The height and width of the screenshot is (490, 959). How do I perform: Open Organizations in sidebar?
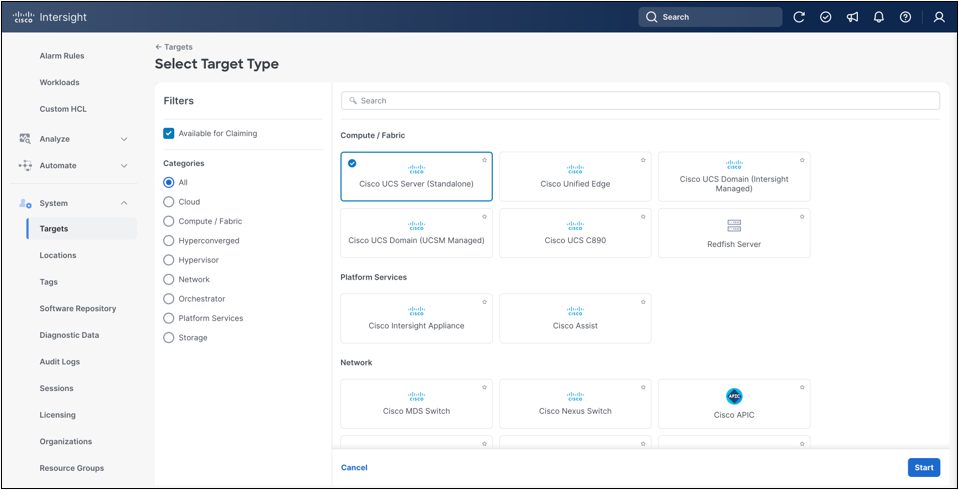pyautogui.click(x=66, y=442)
